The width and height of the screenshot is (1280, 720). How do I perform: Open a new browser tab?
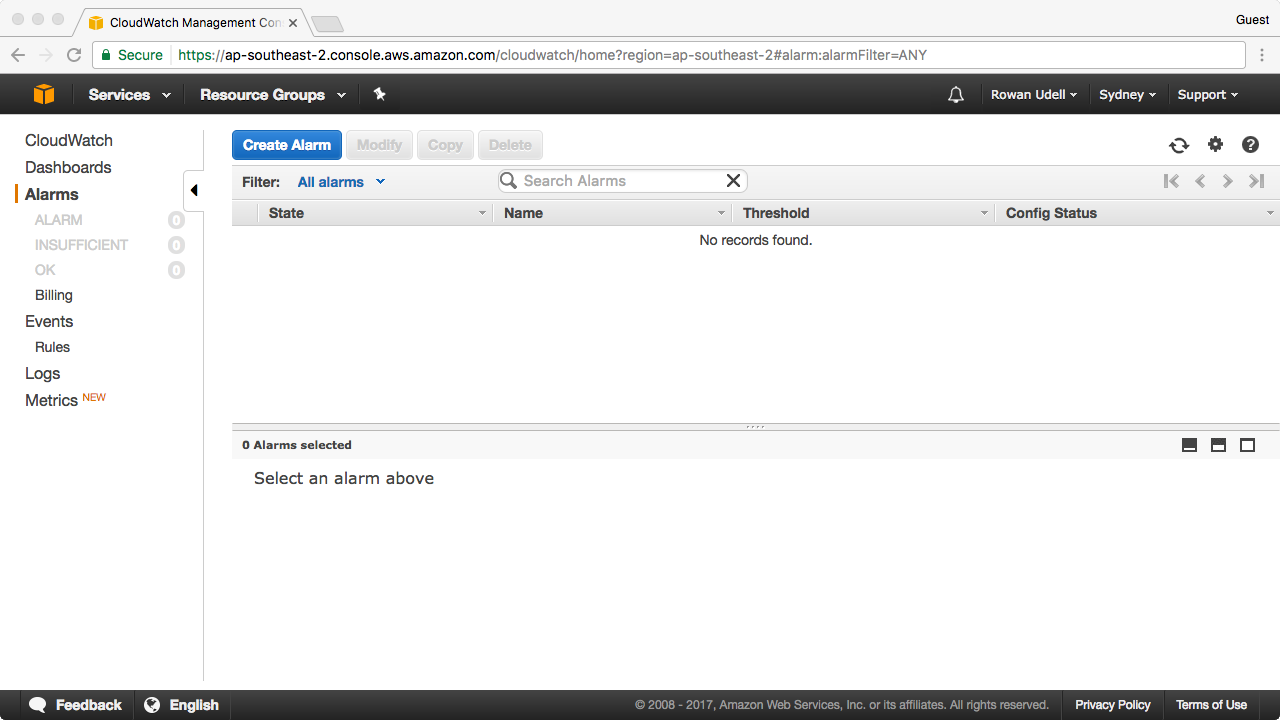pos(327,23)
